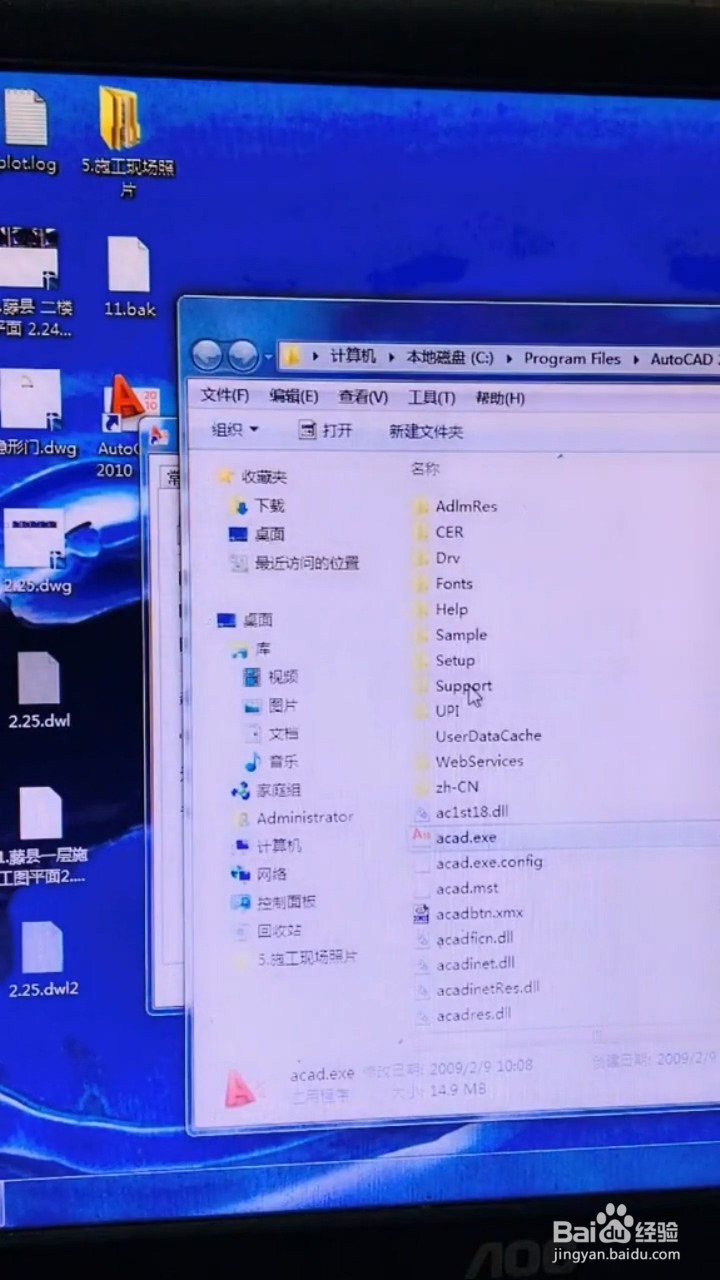Select the 2.25.dwg desktop file
This screenshot has height=1280, width=720.
[37, 553]
